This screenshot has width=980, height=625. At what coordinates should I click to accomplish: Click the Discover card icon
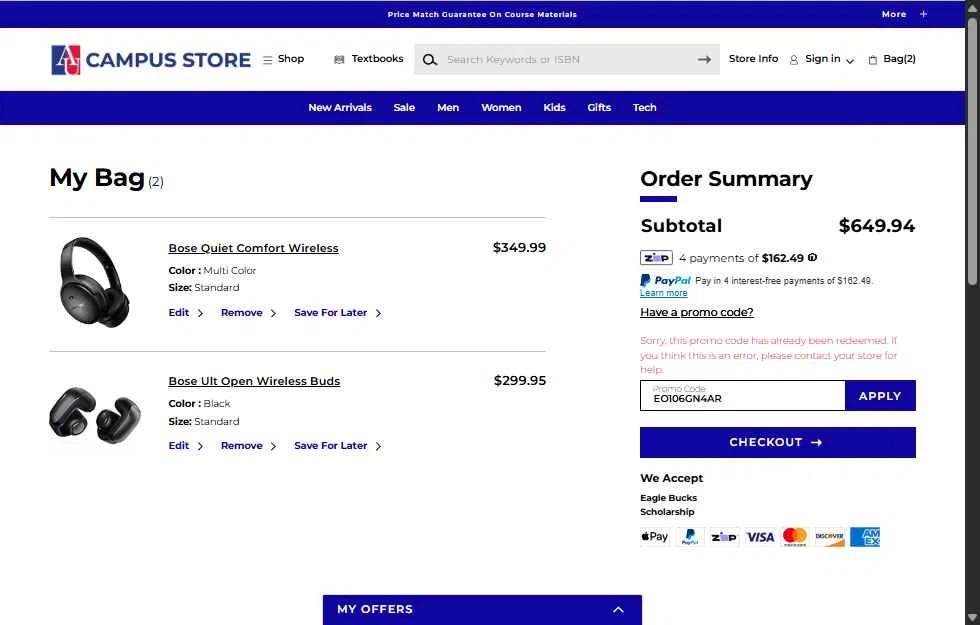tap(830, 537)
